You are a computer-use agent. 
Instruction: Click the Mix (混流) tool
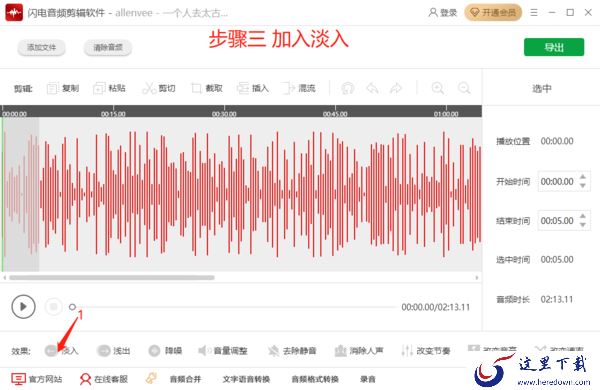[299, 88]
